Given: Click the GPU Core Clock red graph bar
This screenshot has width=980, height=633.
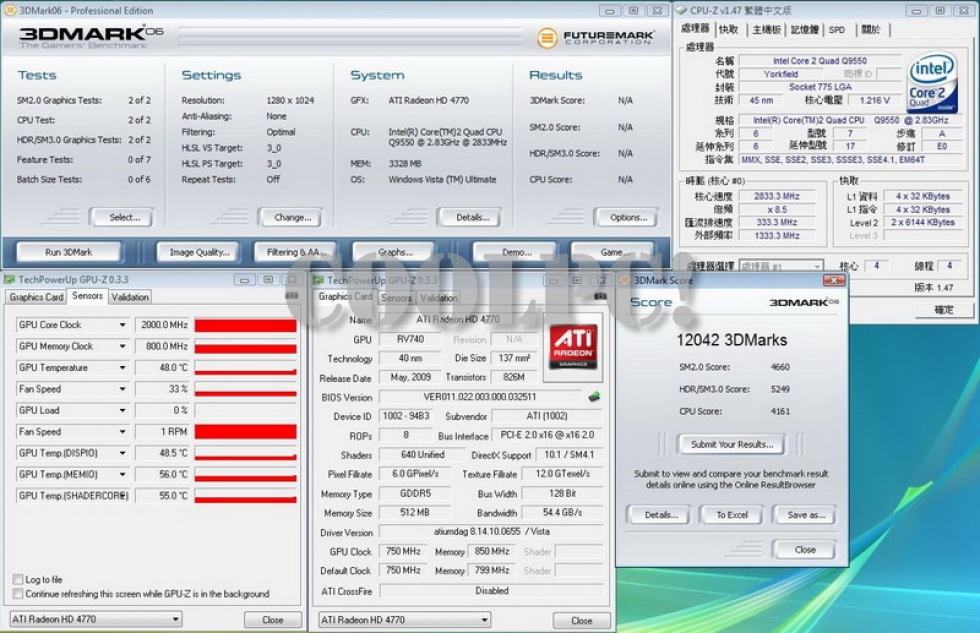Looking at the screenshot, I should [245, 325].
